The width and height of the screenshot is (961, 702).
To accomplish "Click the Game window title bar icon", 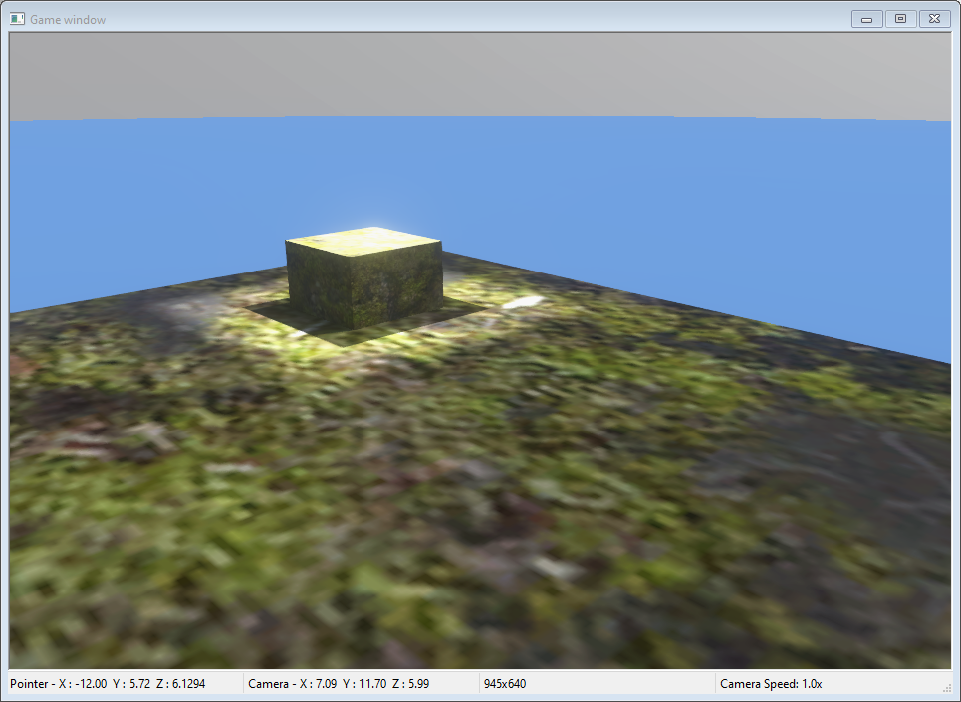I will [x=17, y=19].
